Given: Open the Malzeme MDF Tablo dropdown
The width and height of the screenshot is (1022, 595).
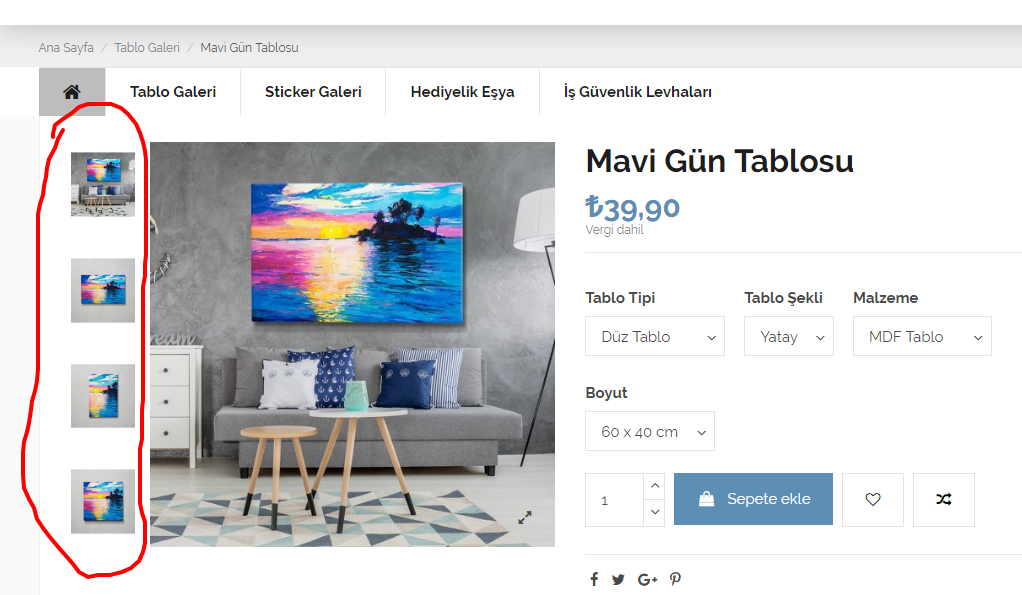Looking at the screenshot, I should click(x=922, y=336).
